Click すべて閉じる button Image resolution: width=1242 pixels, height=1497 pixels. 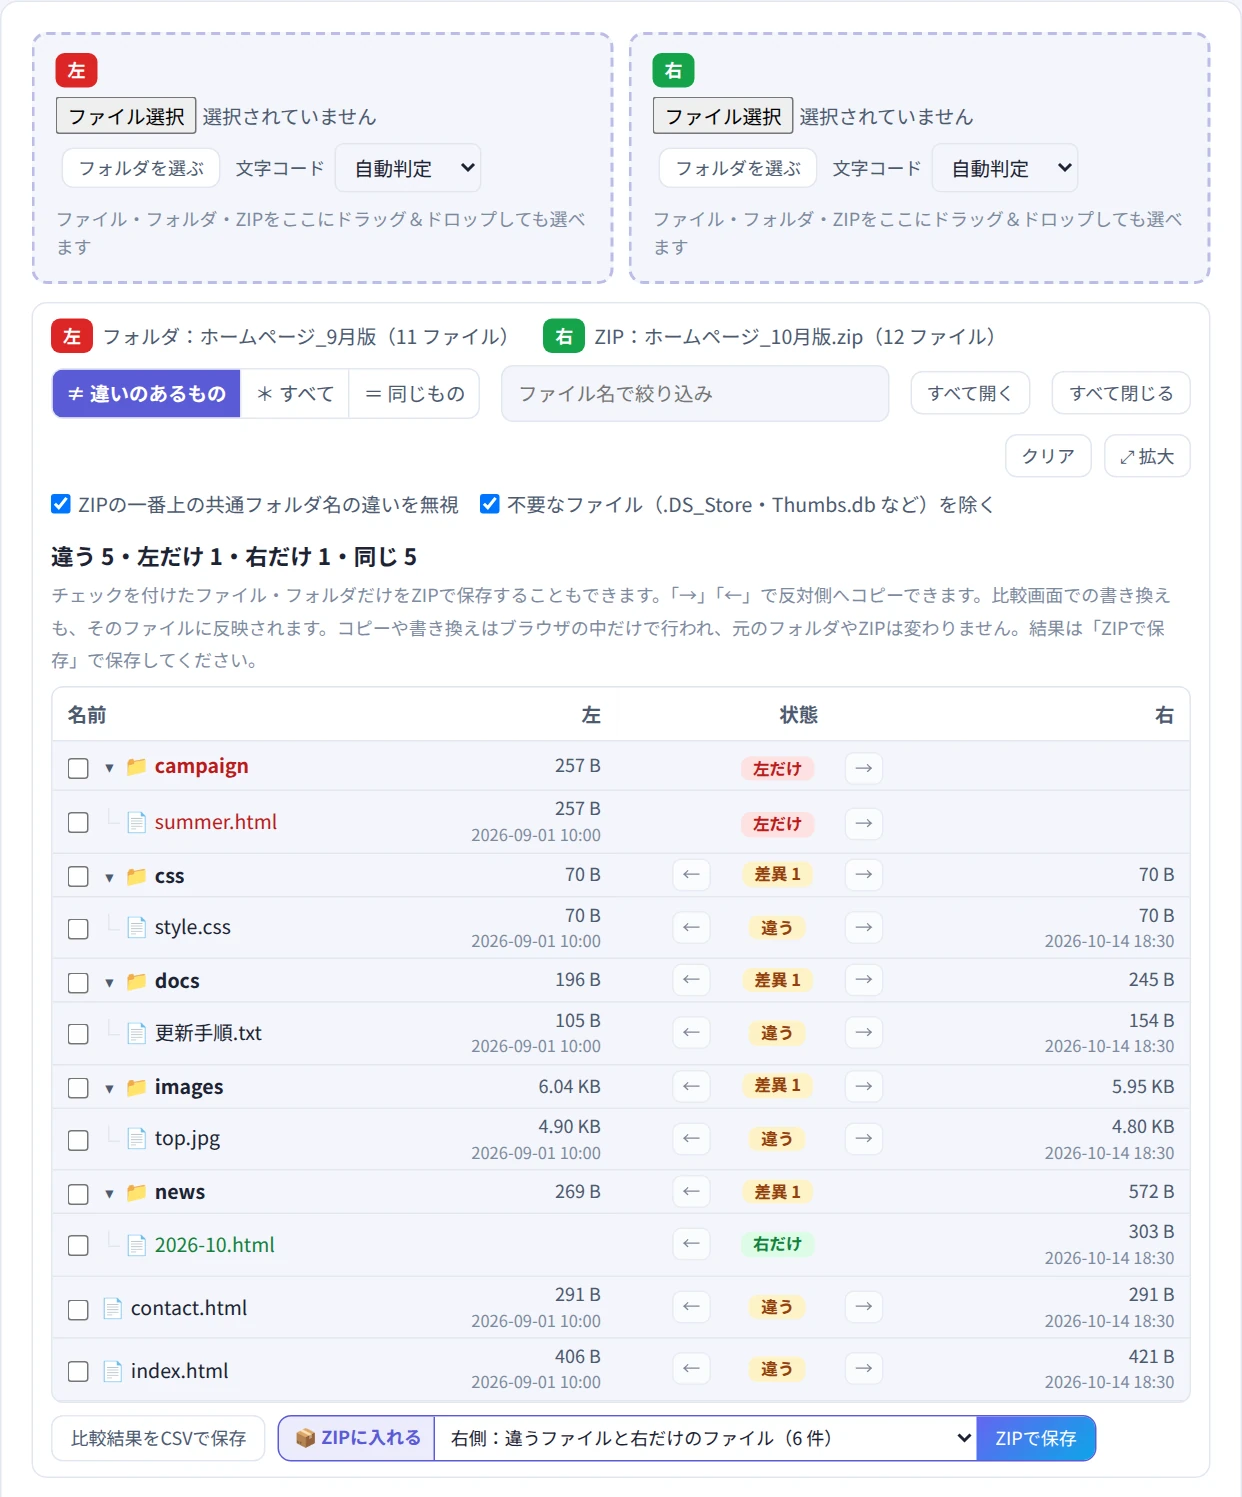point(1121,393)
